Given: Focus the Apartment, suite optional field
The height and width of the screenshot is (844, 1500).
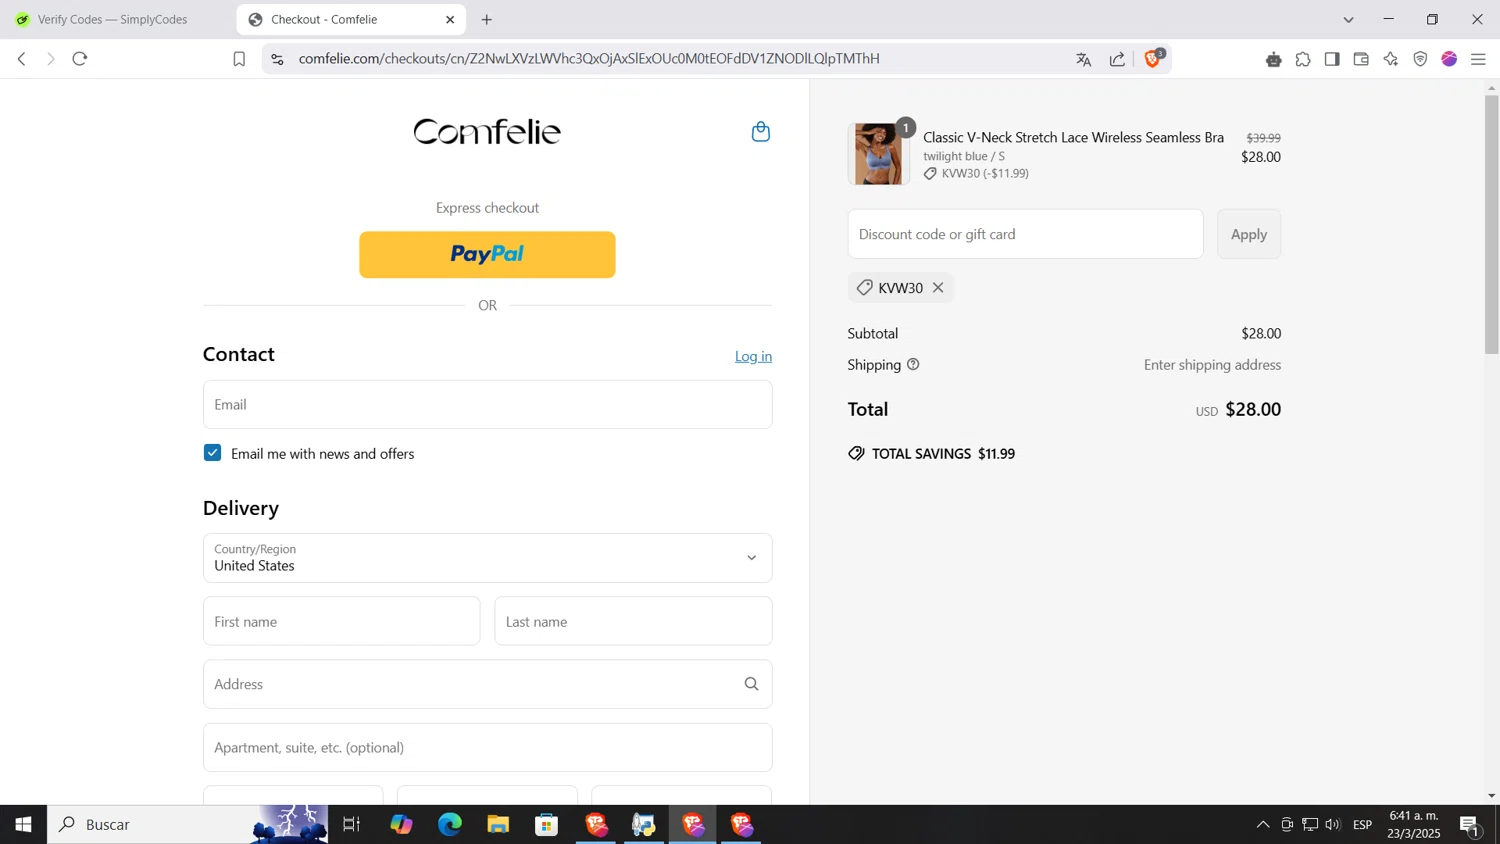Looking at the screenshot, I should pos(487,747).
